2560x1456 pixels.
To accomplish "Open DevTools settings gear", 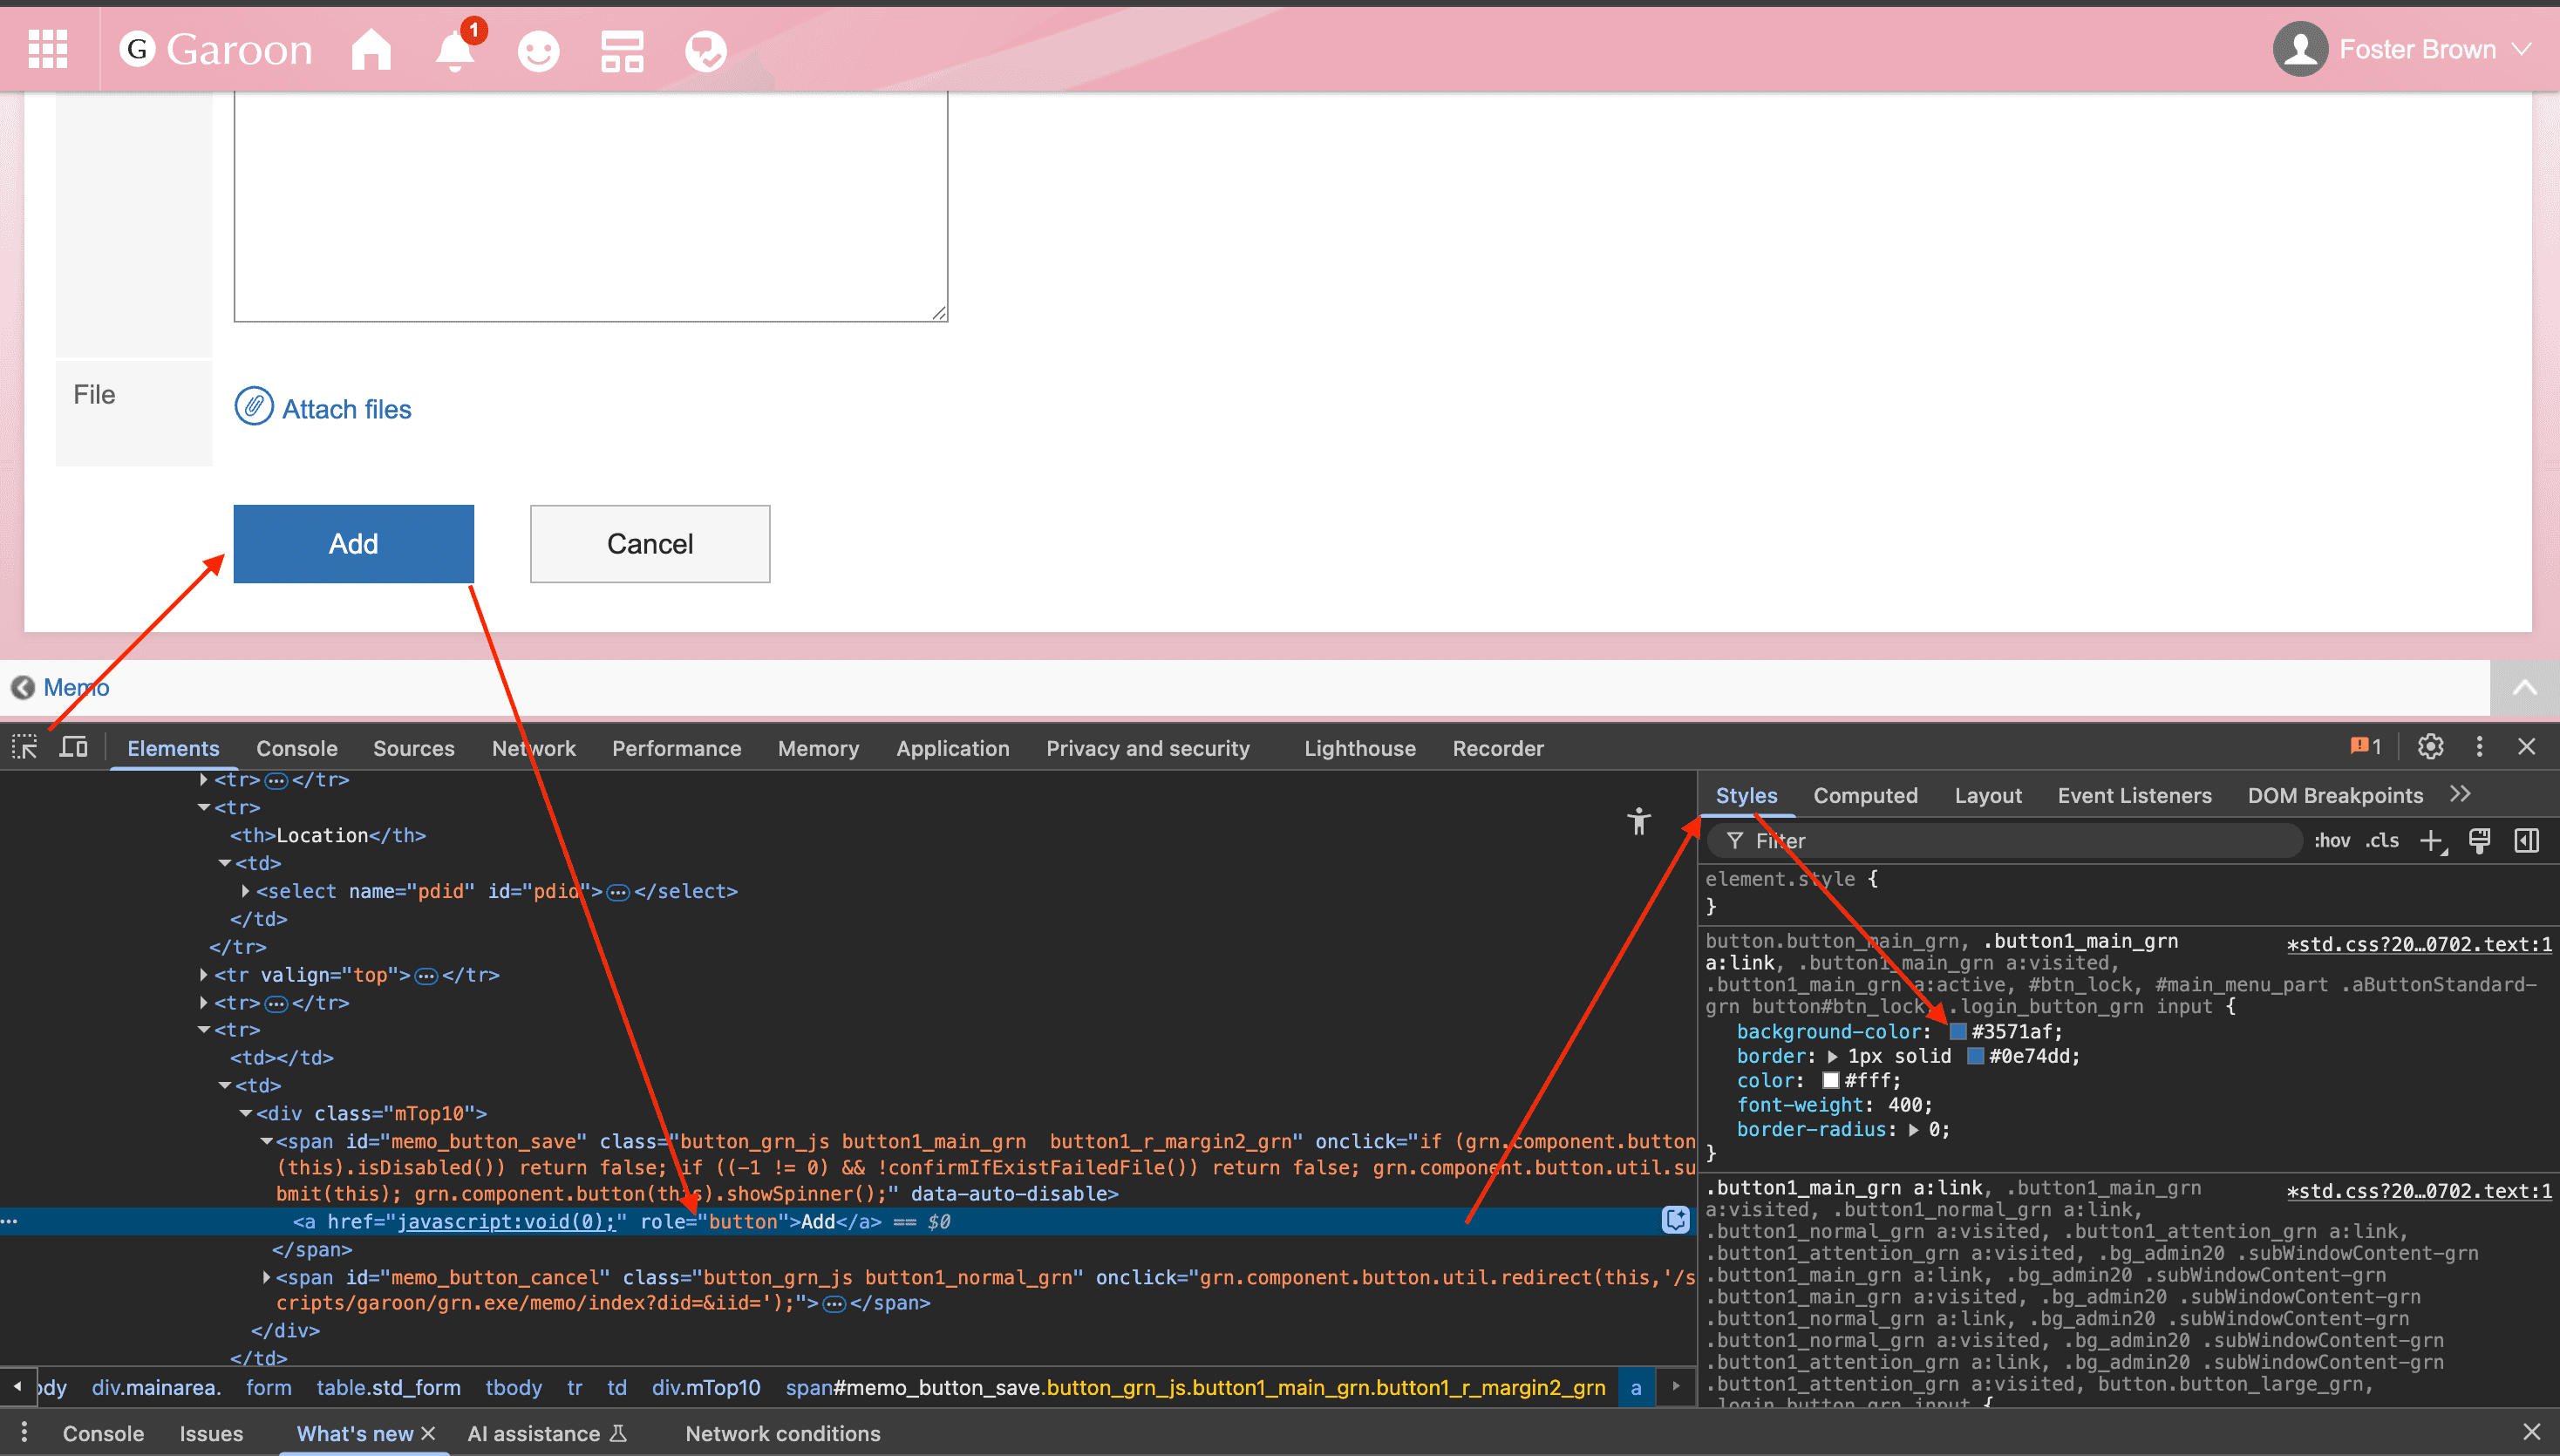I will 2430,747.
